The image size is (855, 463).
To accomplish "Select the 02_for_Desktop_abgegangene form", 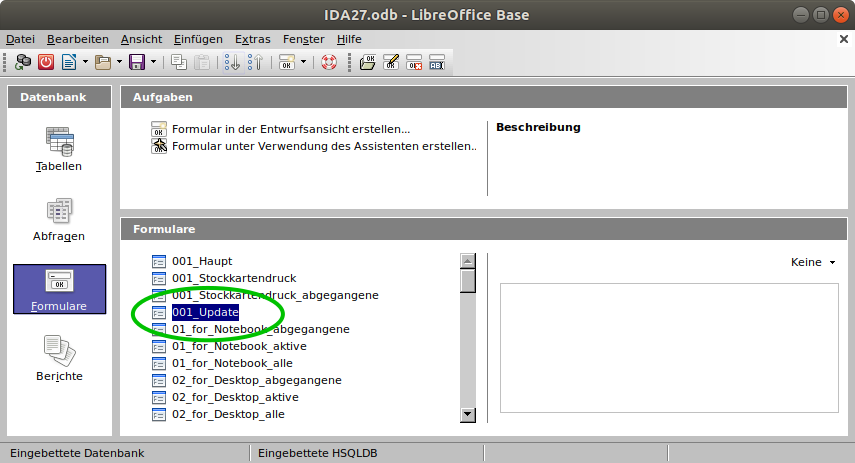I will (x=257, y=380).
